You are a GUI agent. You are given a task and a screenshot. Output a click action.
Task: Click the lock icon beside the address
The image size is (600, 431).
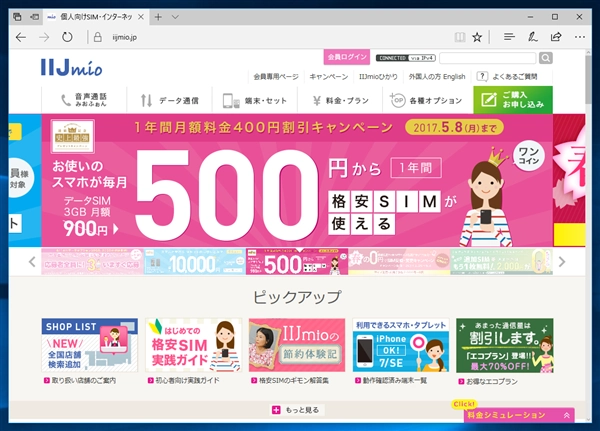[x=98, y=37]
